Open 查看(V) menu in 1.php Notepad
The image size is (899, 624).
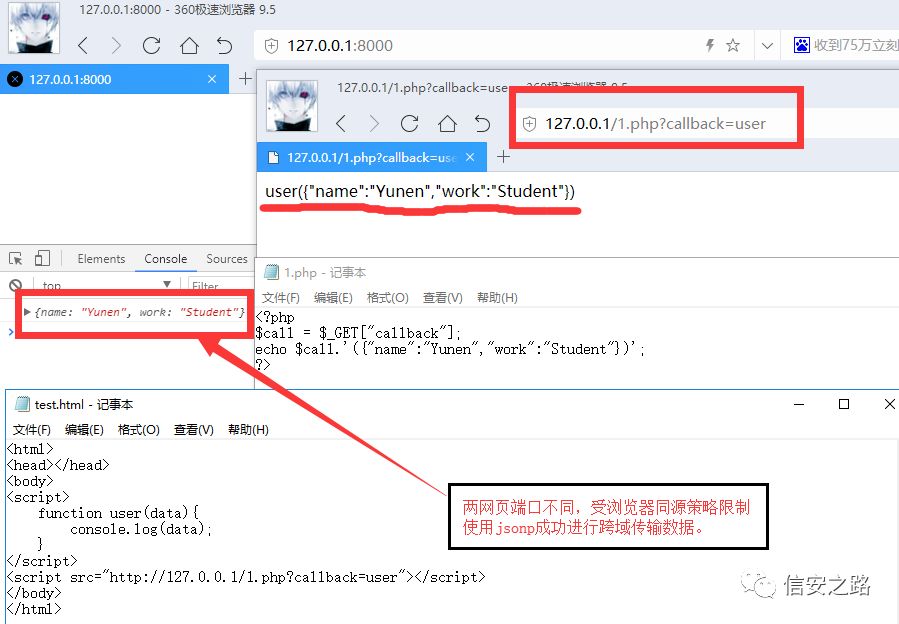[443, 298]
